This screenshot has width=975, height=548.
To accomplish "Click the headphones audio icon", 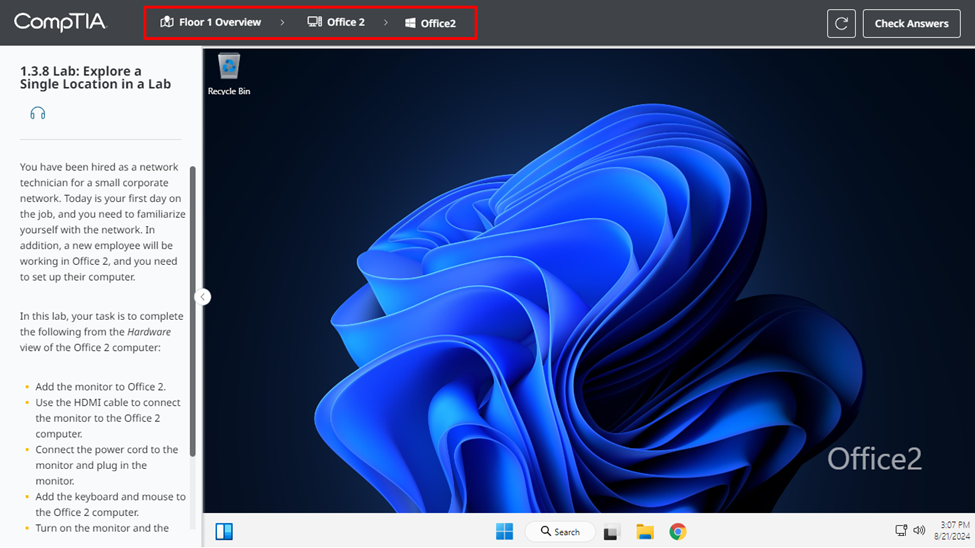I will click(x=38, y=113).
